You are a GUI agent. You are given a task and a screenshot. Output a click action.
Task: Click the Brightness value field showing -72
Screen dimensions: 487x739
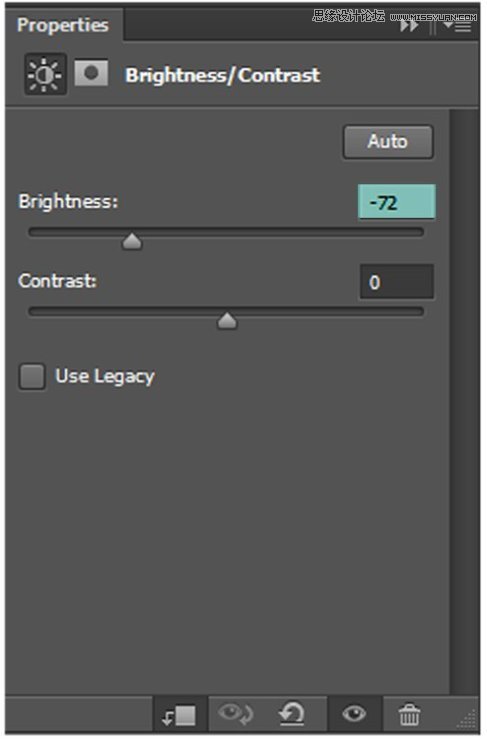(x=396, y=202)
